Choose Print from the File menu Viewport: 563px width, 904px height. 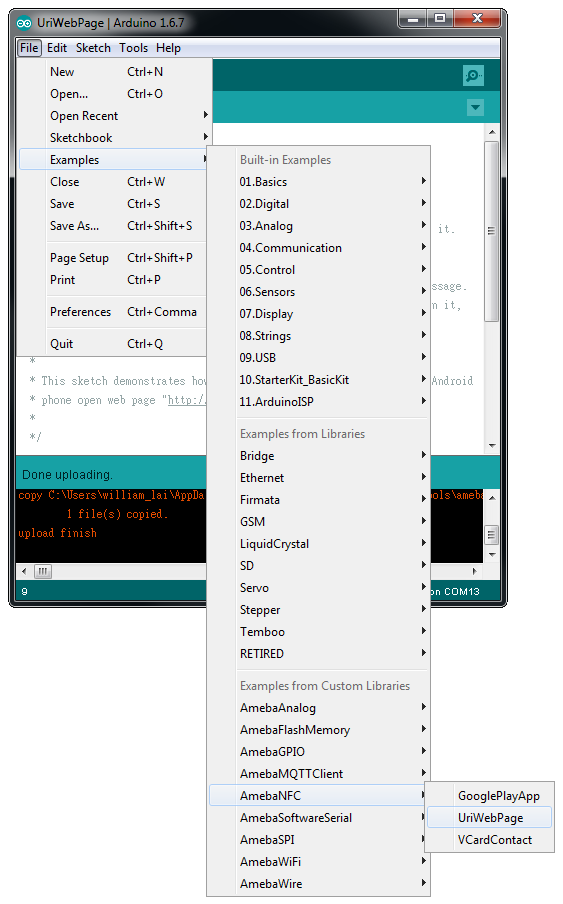(114, 280)
